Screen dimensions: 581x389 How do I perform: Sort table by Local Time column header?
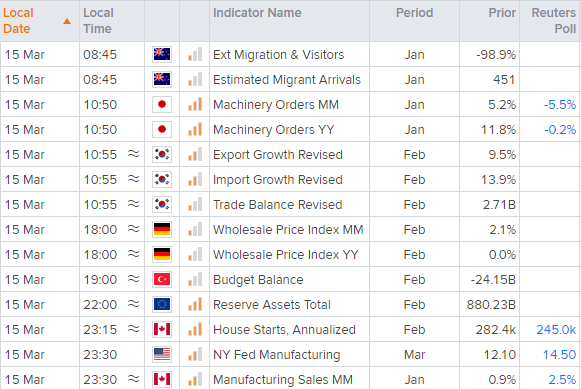[98, 21]
